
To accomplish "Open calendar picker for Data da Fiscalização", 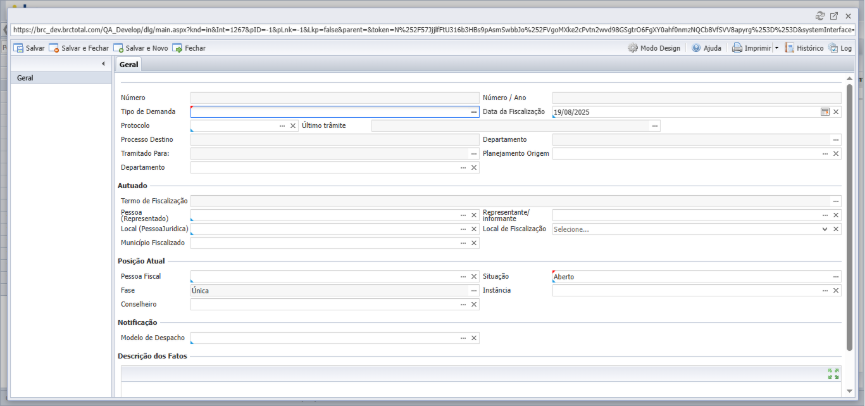I will click(825, 112).
